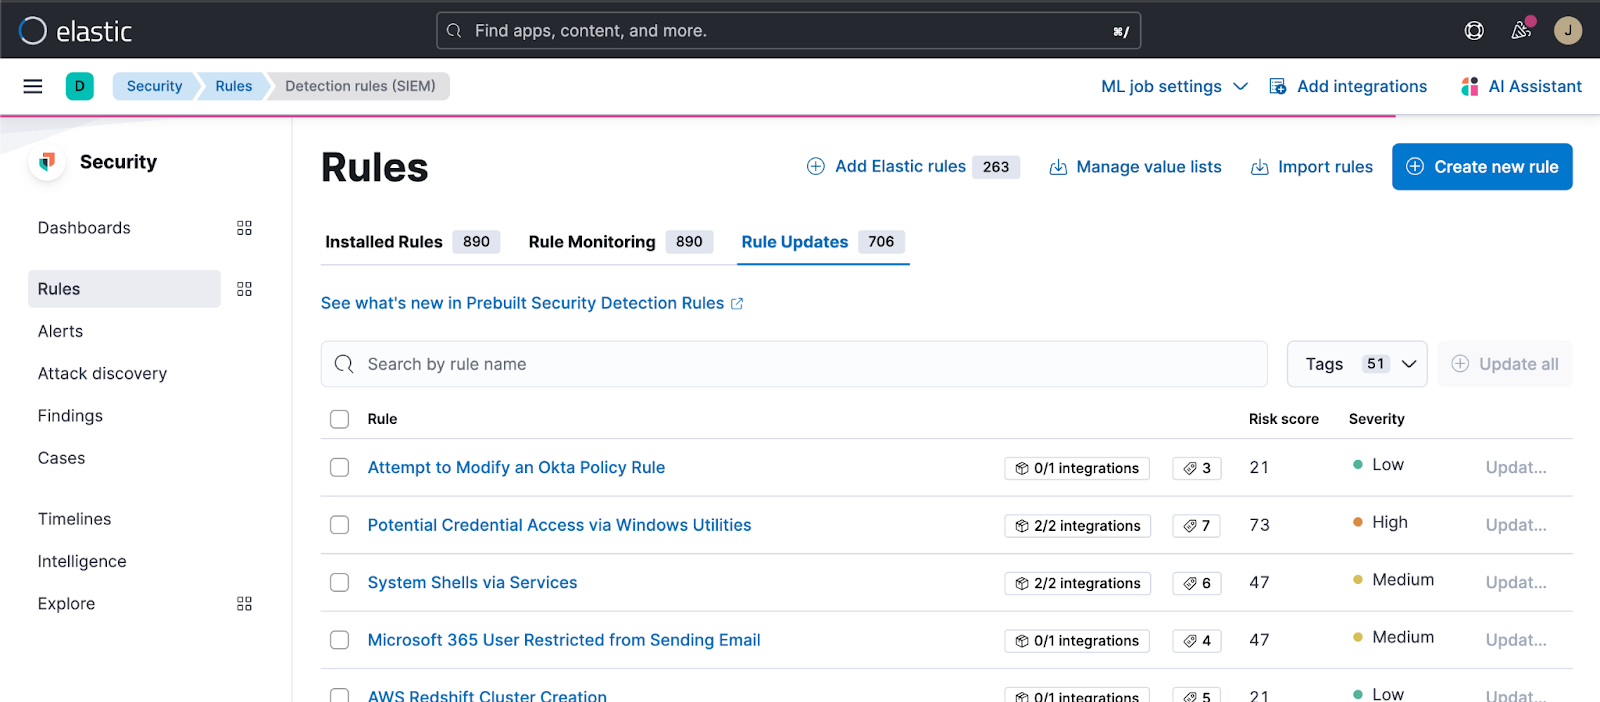The width and height of the screenshot is (1600, 702).
Task: Open 2/2 integrations badge for Credential Access rule
Action: point(1078,526)
